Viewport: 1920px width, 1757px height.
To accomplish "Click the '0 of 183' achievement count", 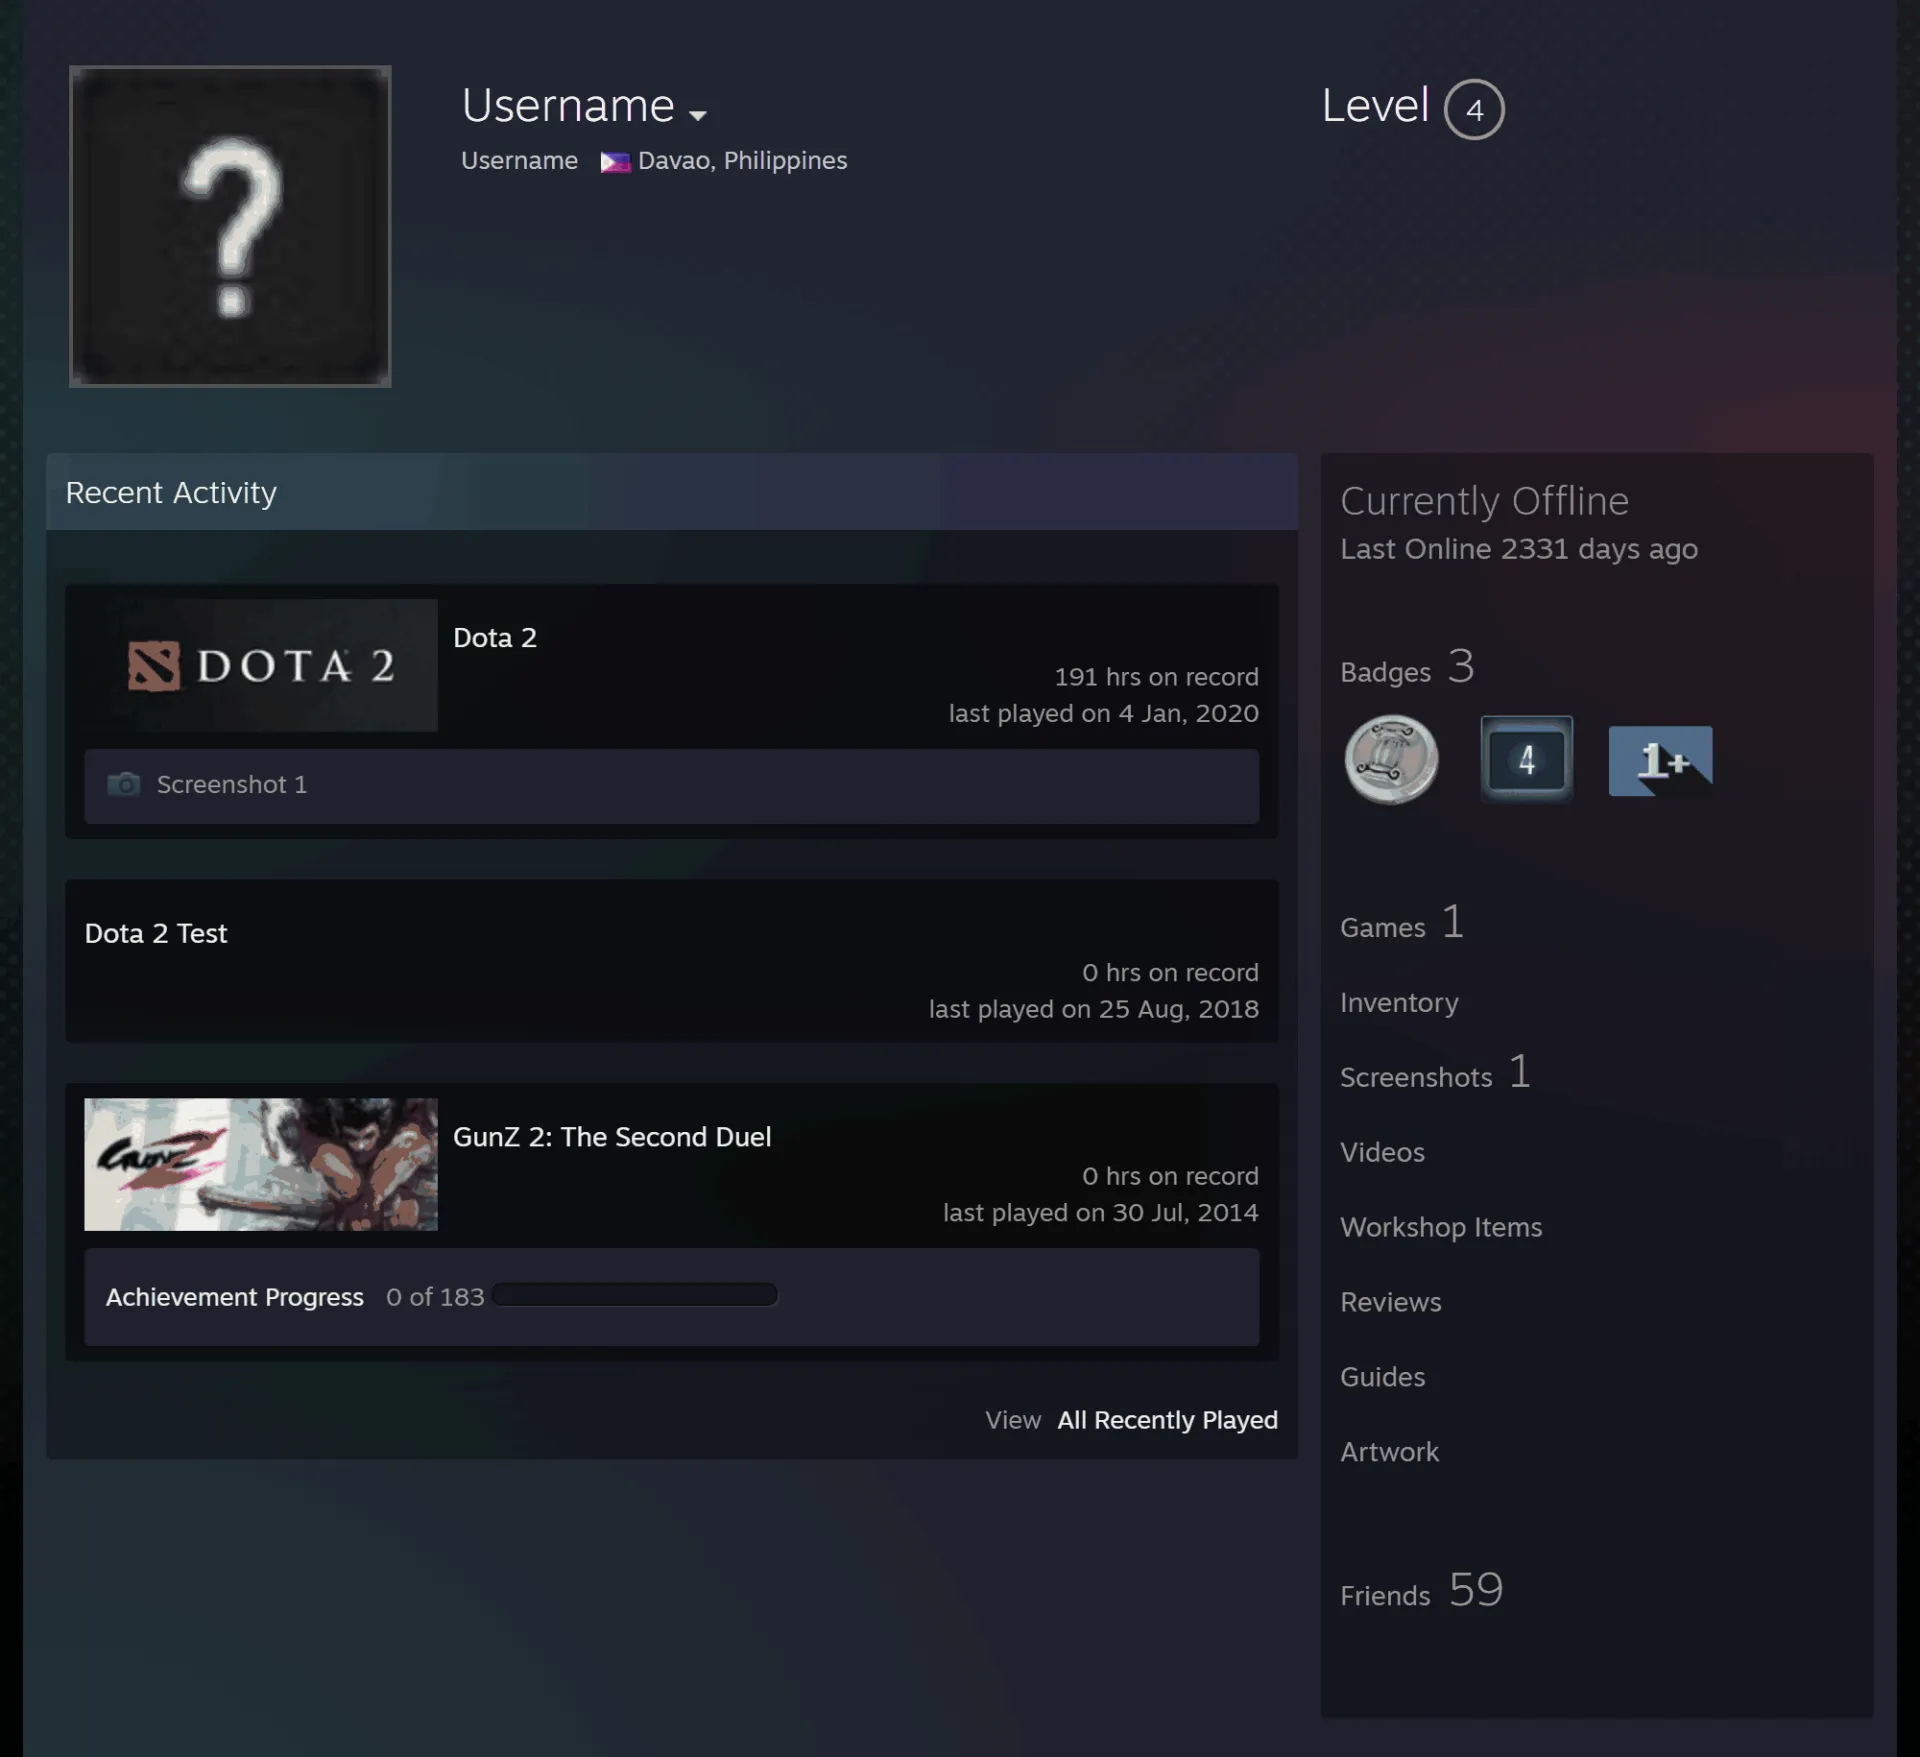I will (x=435, y=1297).
